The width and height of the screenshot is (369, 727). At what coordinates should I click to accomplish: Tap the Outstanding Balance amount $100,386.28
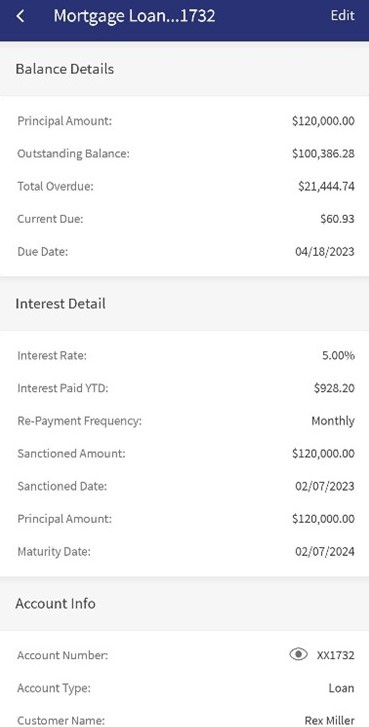324,153
